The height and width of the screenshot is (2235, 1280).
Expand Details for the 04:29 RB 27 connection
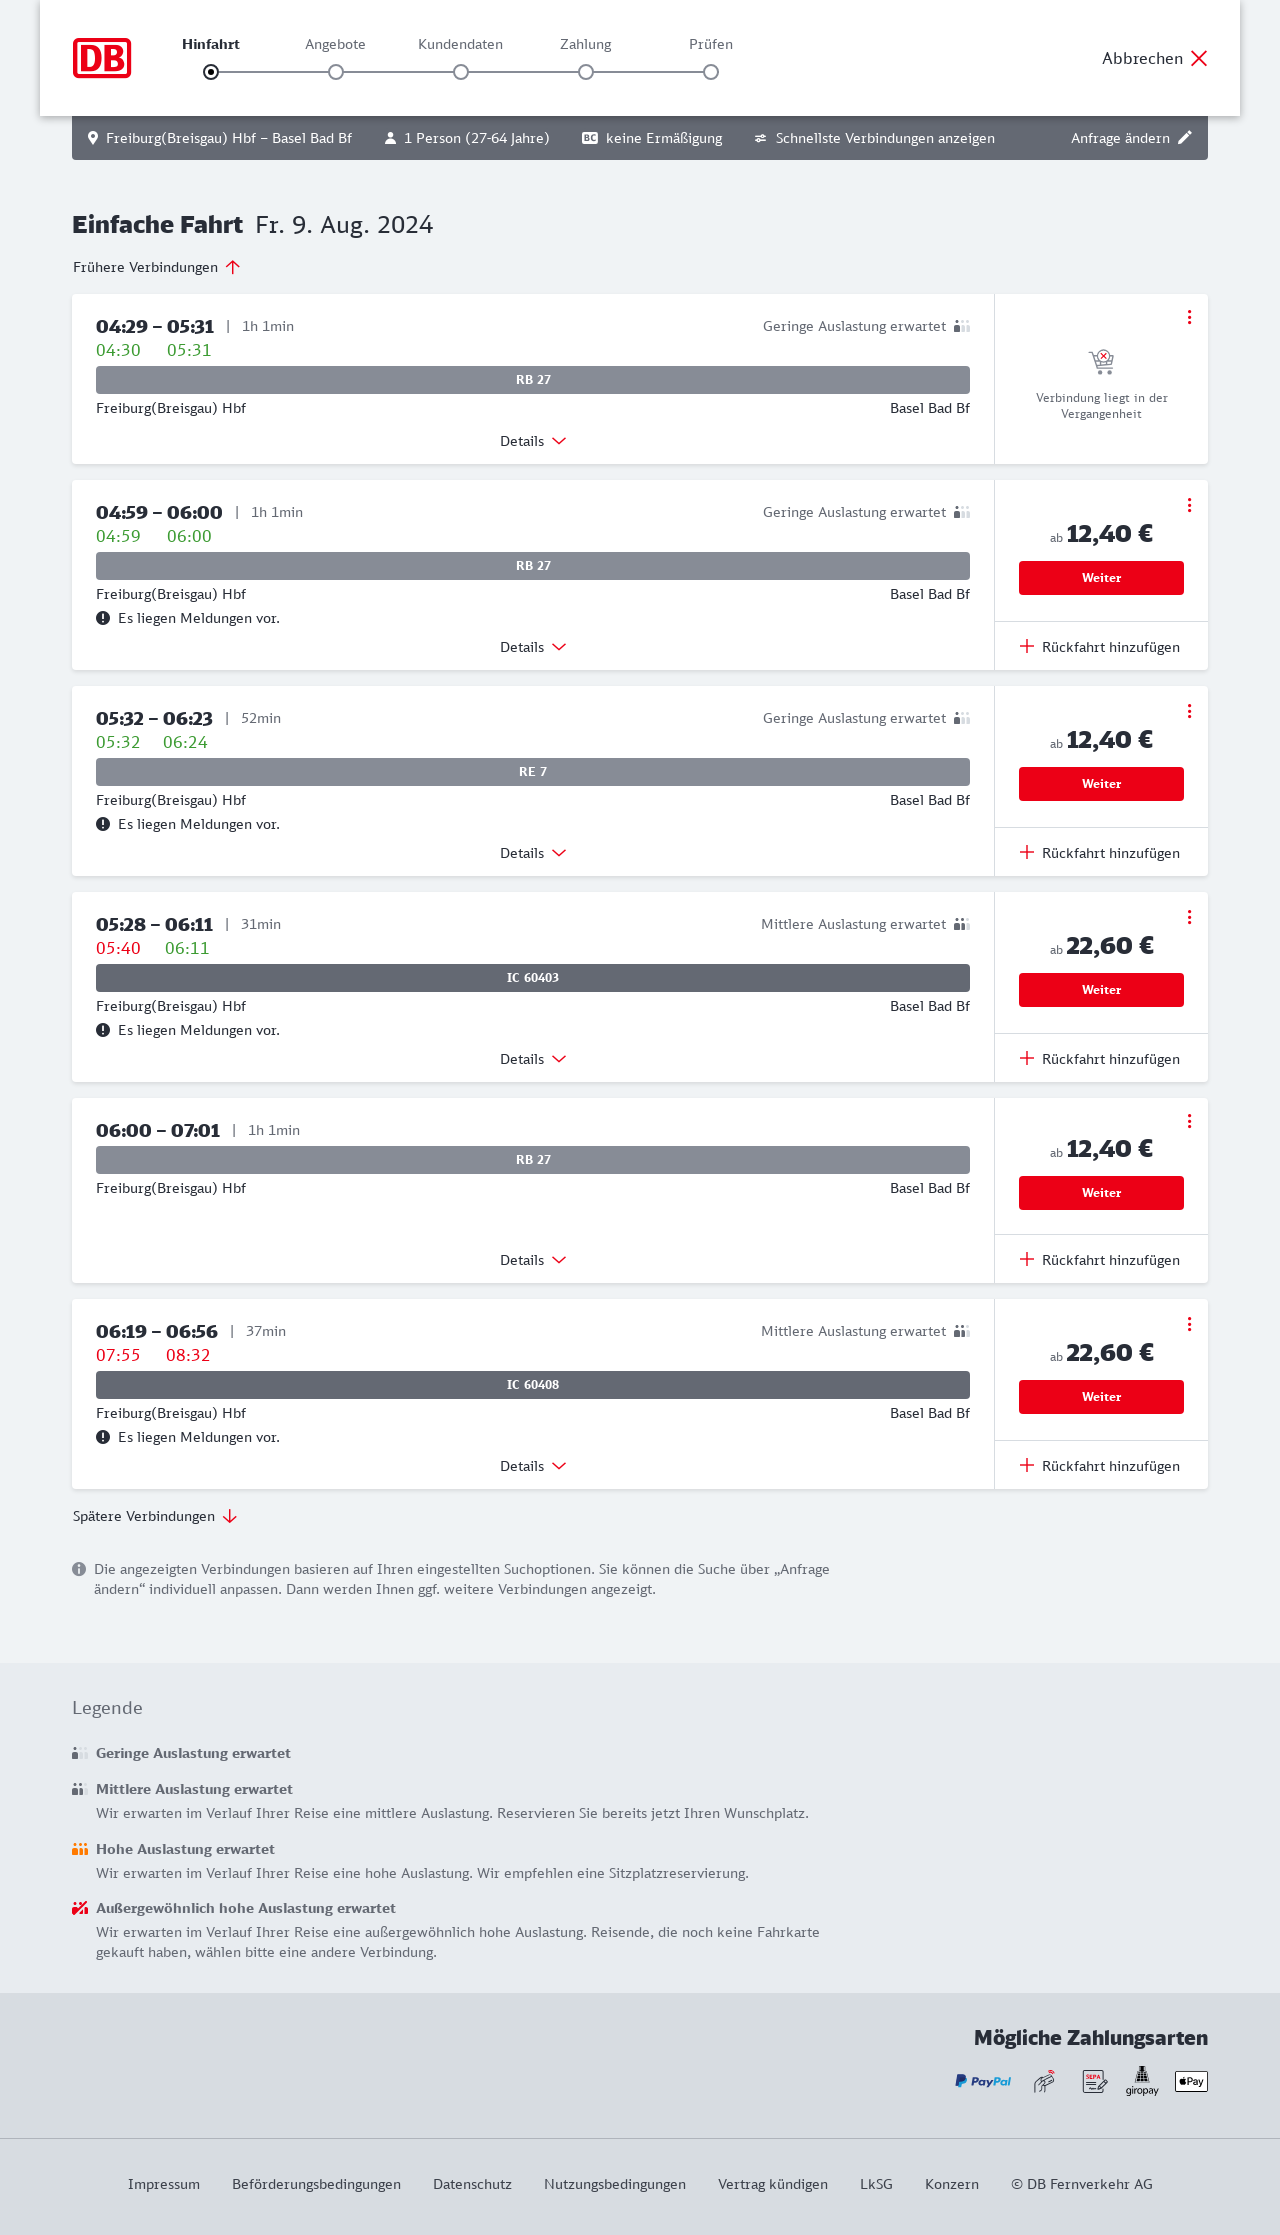(x=533, y=441)
